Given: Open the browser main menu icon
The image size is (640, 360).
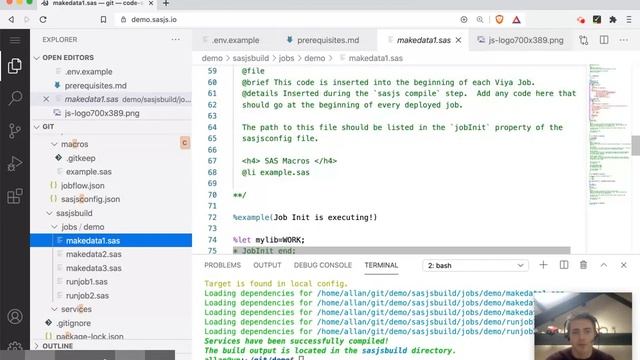Looking at the screenshot, I should click(x=629, y=20).
